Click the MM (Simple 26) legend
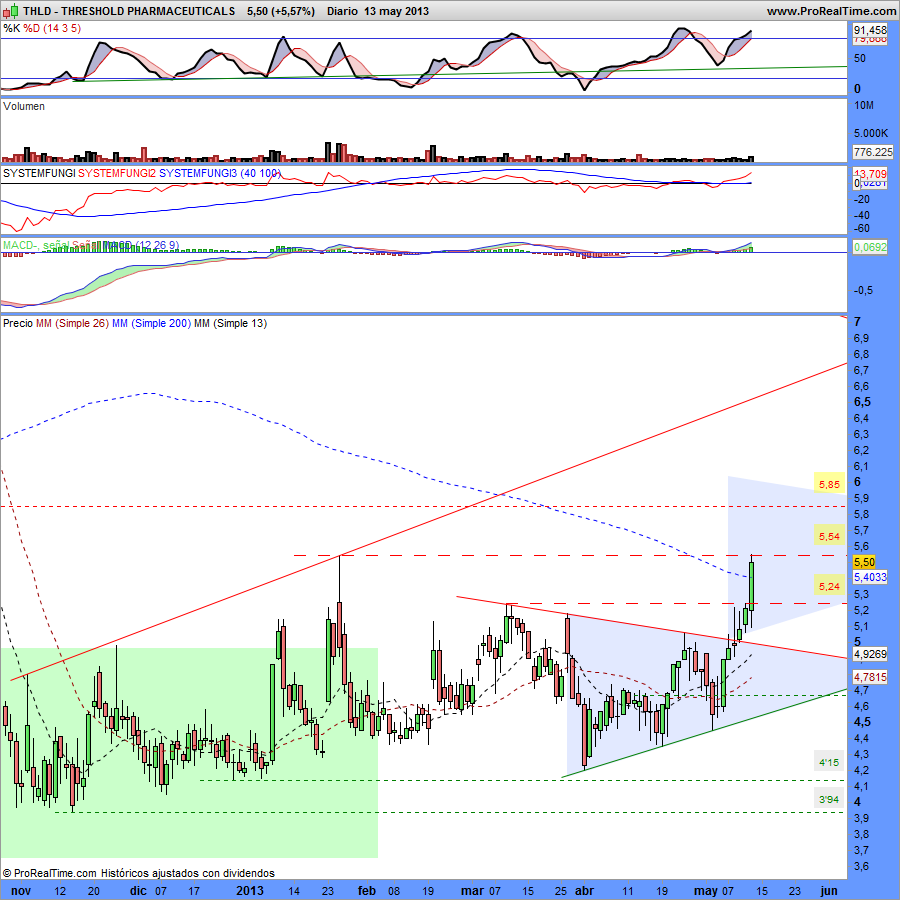Screen dimensions: 900x900 pyautogui.click(x=72, y=323)
